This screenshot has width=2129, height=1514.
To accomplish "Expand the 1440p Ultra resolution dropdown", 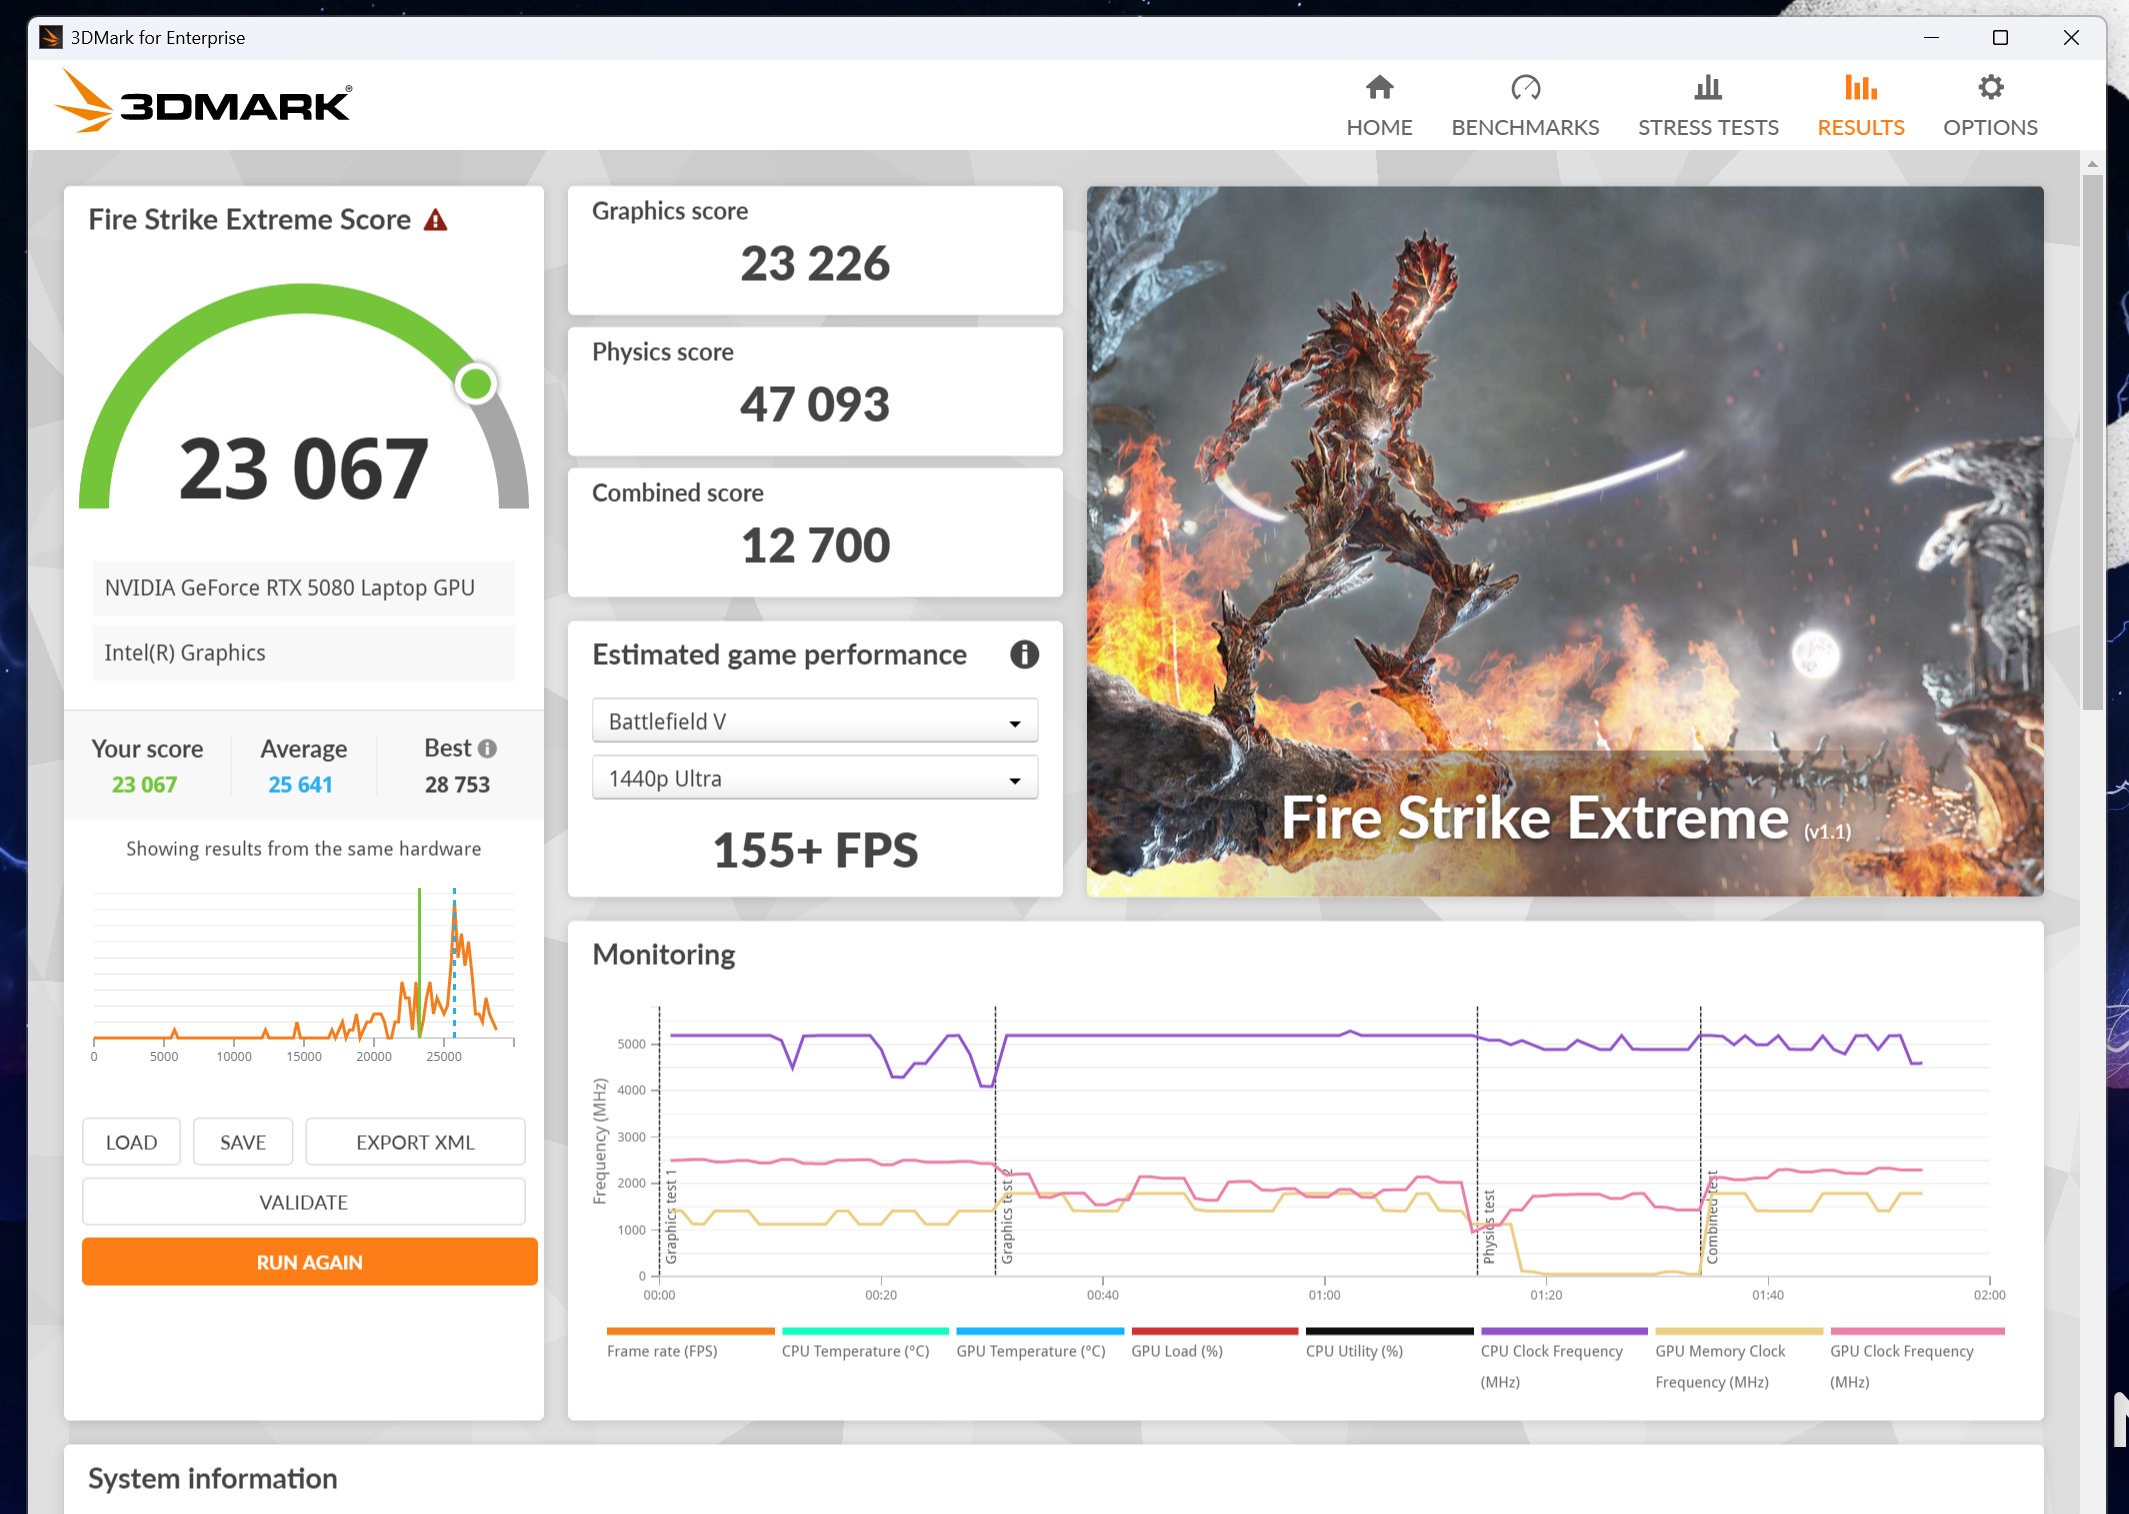I will (x=815, y=778).
